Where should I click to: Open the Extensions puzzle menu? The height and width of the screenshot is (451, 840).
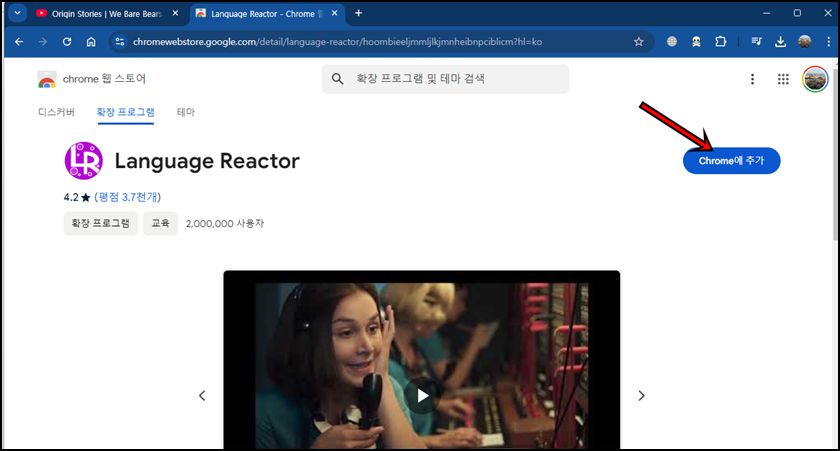(x=721, y=42)
